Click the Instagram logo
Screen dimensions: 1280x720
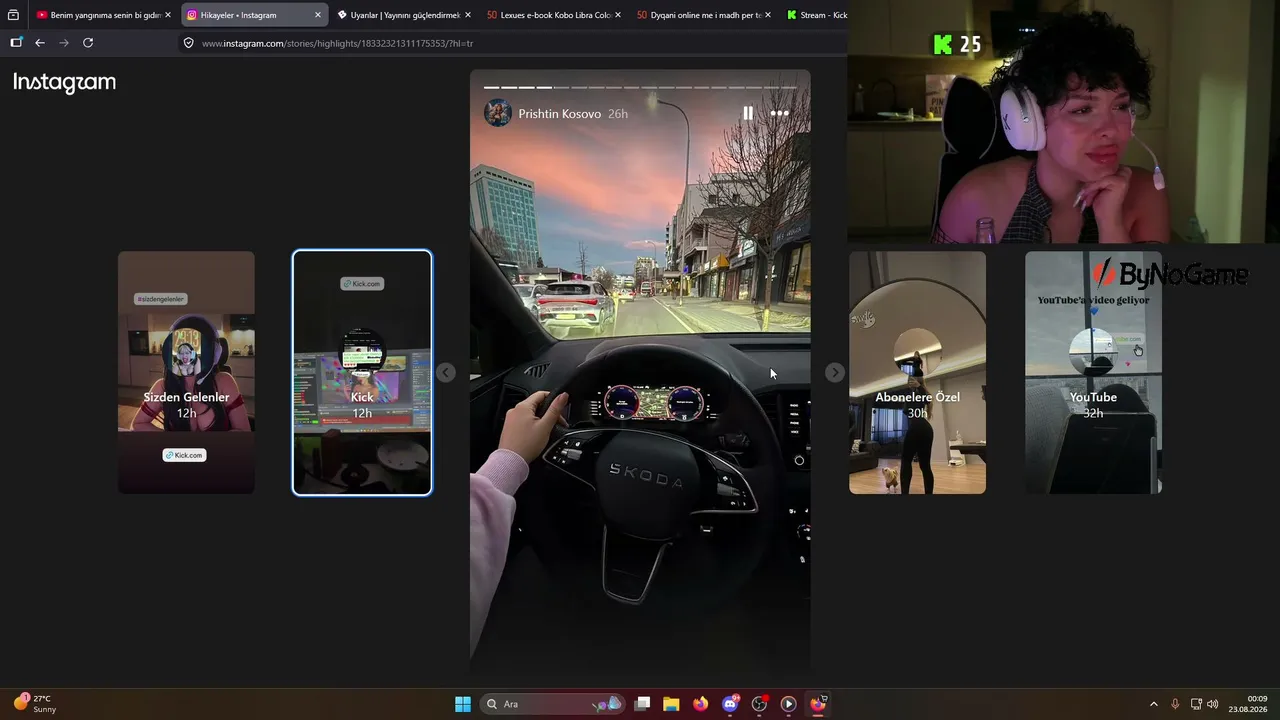(65, 83)
